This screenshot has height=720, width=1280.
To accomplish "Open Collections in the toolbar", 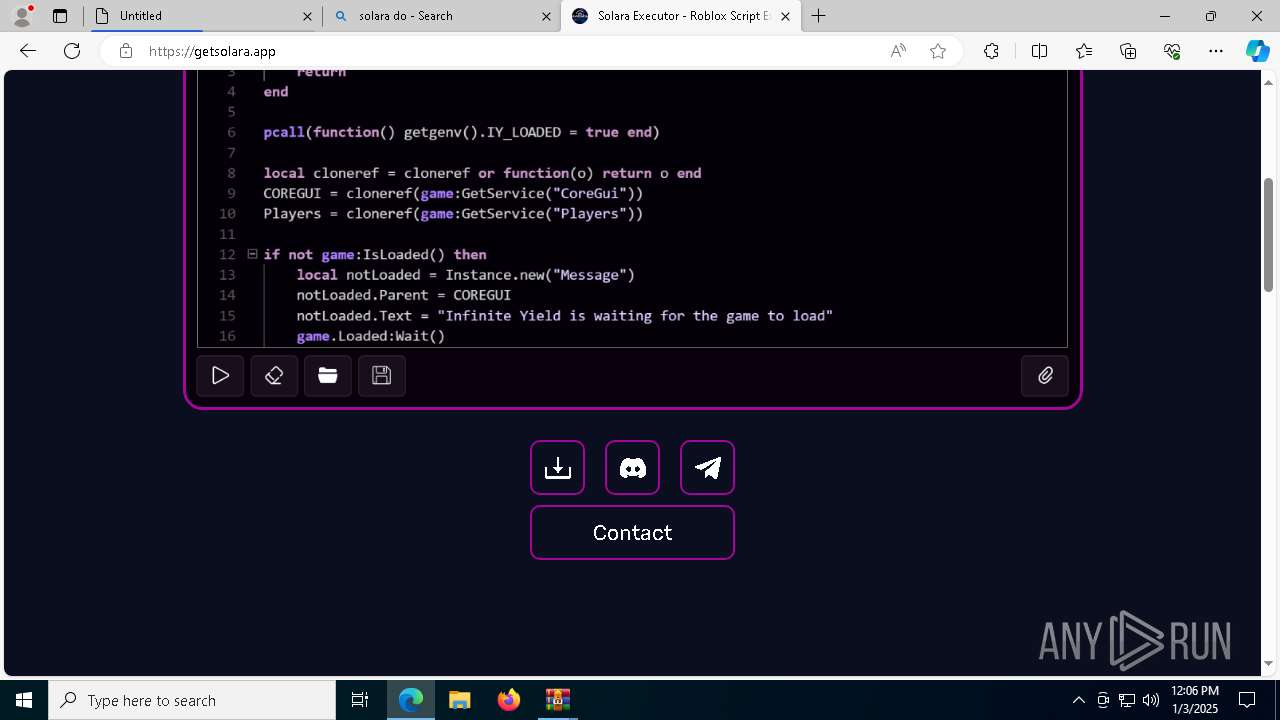I will [1128, 51].
